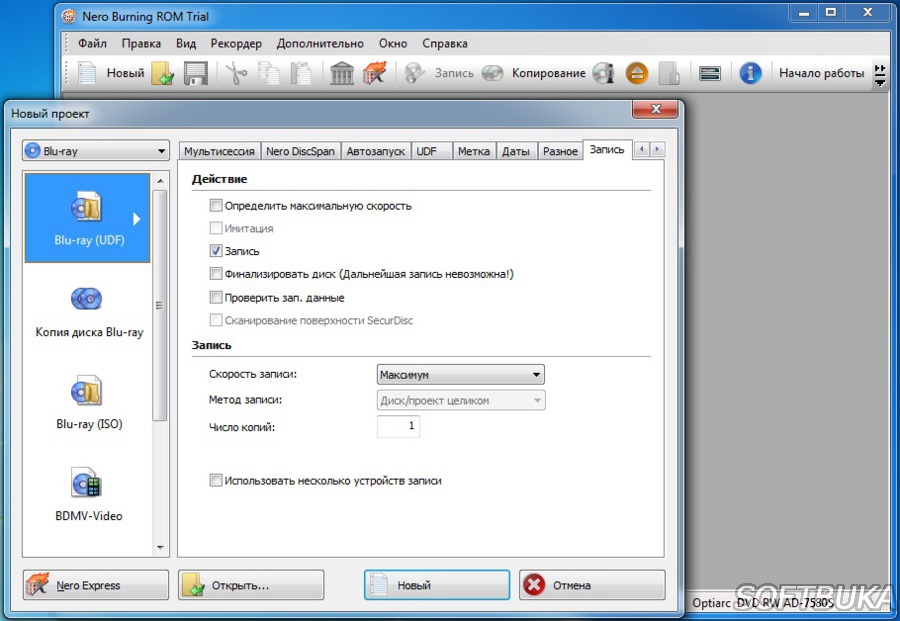Image resolution: width=900 pixels, height=621 pixels.
Task: Click the disc info icon after Копирование
Action: (x=603, y=73)
